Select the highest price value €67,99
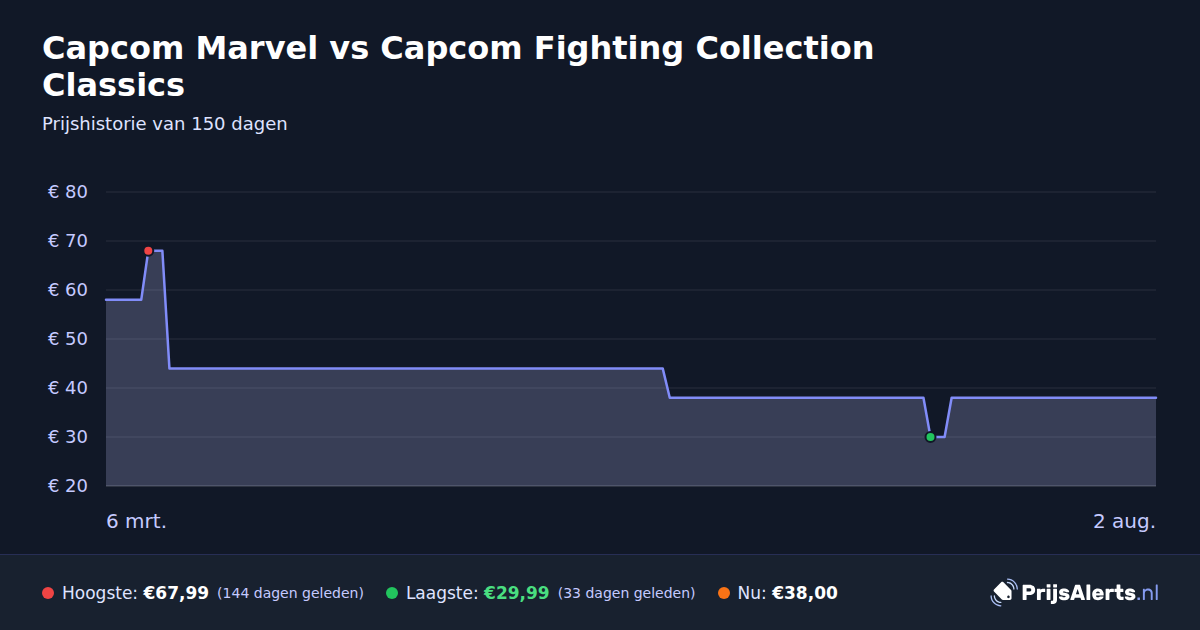Viewport: 1200px width, 630px height. [x=176, y=593]
